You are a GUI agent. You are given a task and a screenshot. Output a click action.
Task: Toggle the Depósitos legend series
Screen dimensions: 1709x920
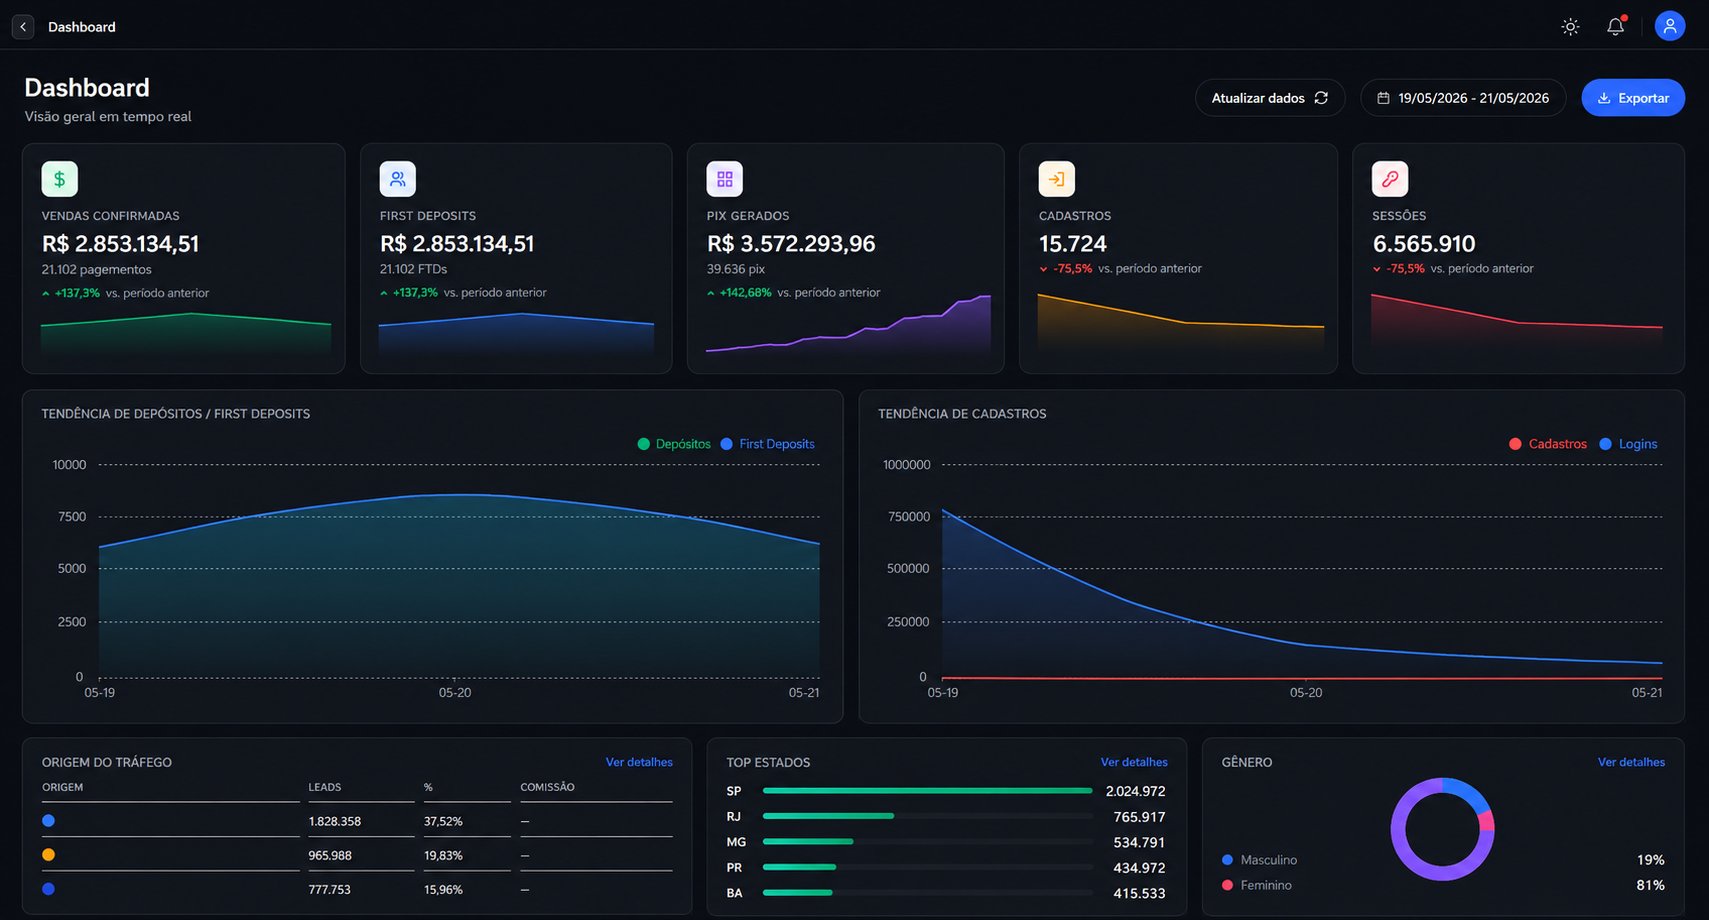[674, 444]
